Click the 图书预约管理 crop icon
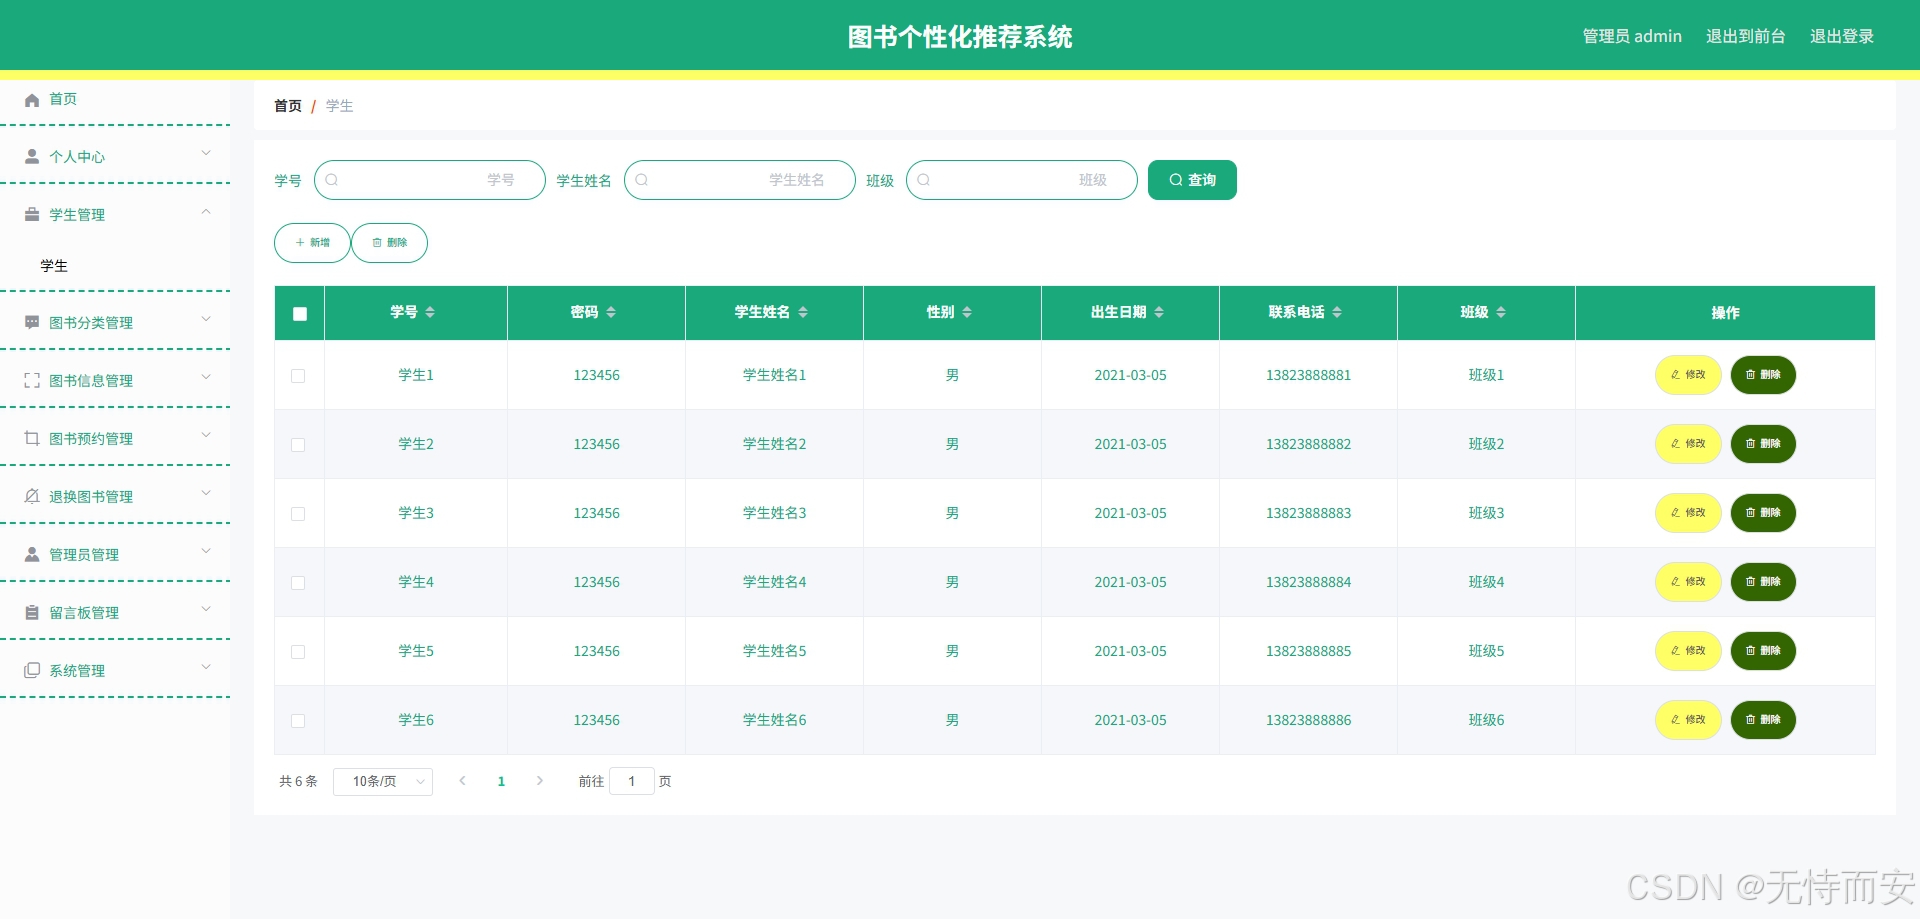 pos(32,439)
